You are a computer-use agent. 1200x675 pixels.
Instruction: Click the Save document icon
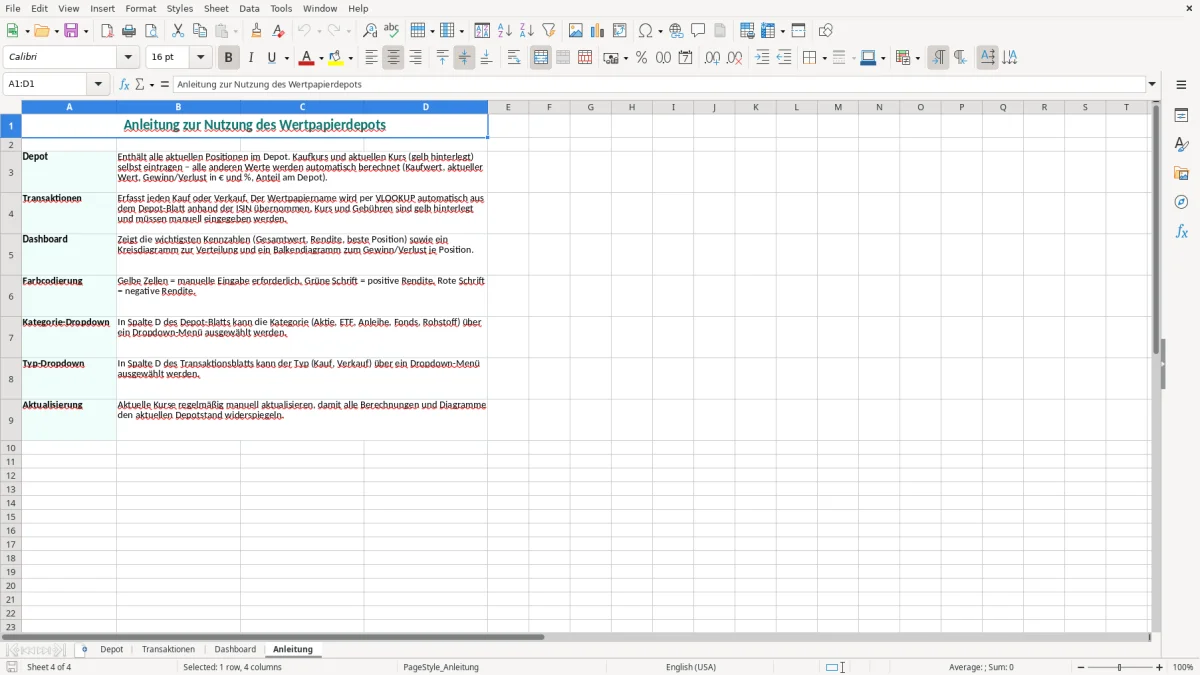(x=71, y=31)
